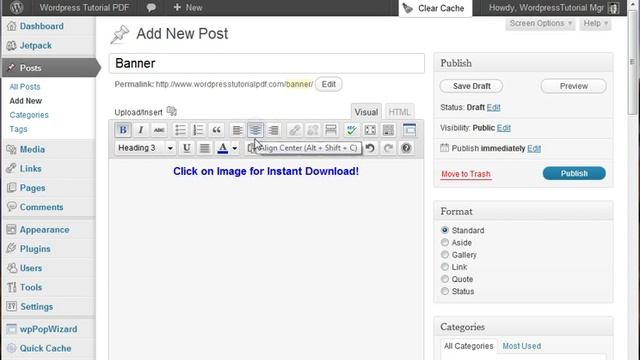640x360 pixels.
Task: Edit the permalink slug
Action: 329,84
